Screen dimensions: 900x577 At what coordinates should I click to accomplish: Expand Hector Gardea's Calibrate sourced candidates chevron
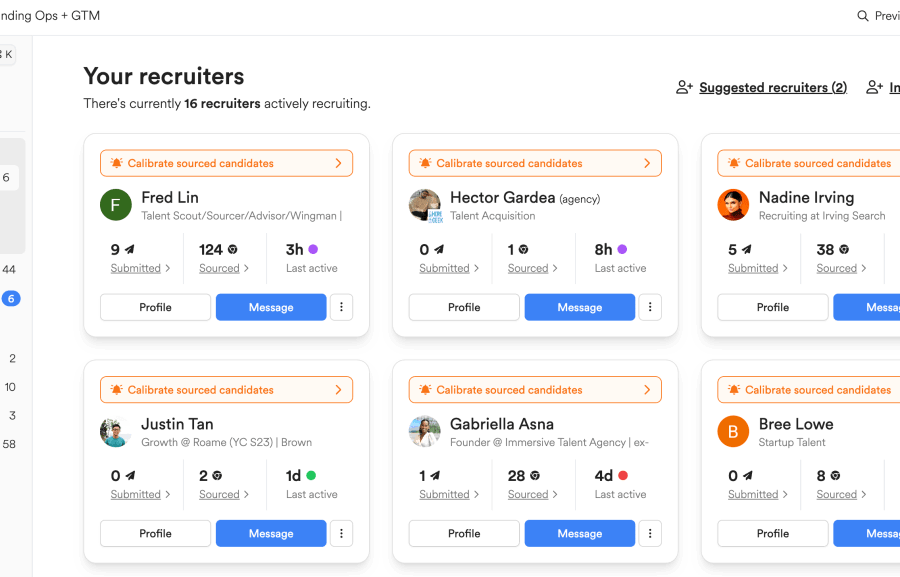647,163
